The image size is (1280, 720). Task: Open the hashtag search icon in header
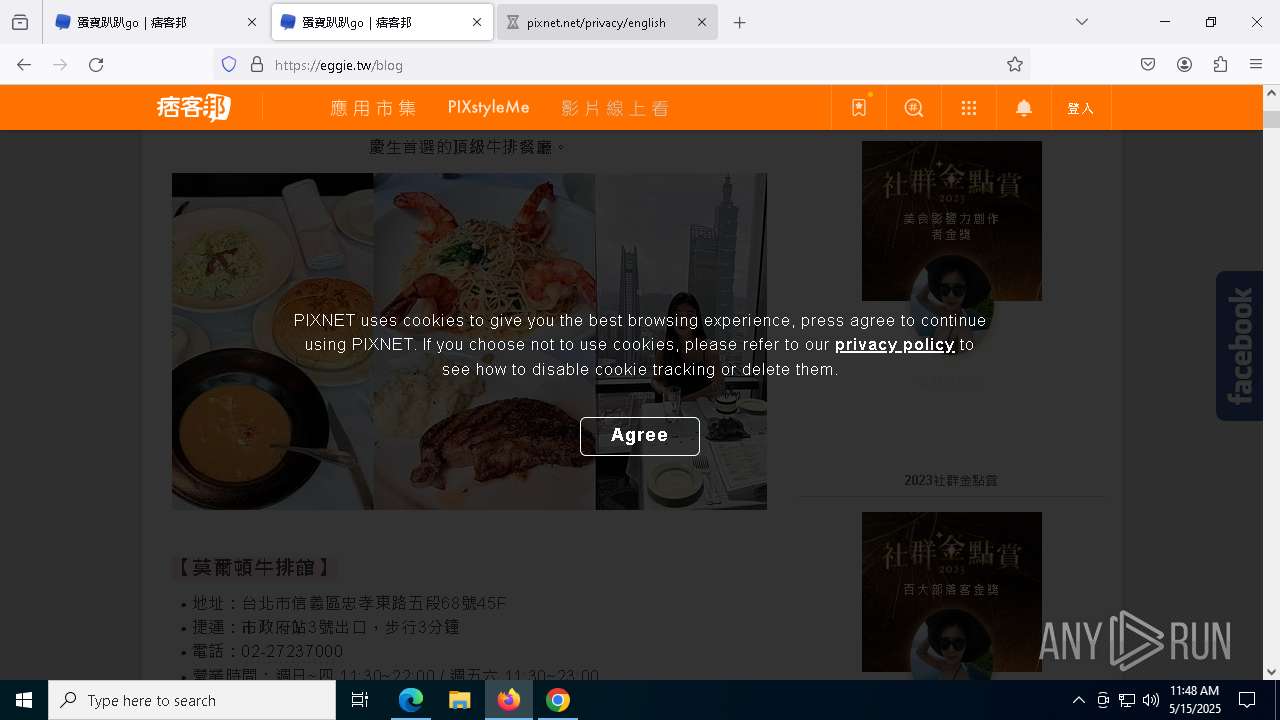(x=914, y=108)
